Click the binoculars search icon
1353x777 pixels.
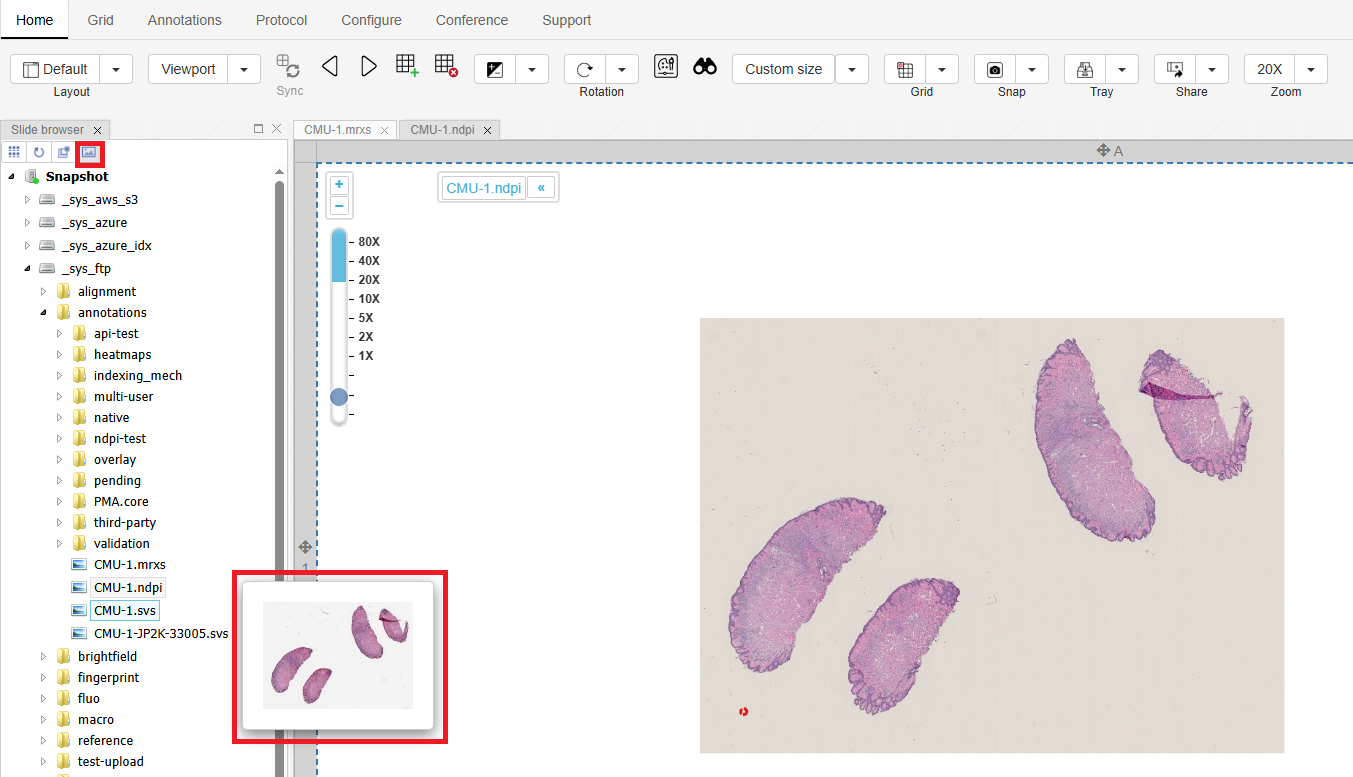click(x=705, y=67)
